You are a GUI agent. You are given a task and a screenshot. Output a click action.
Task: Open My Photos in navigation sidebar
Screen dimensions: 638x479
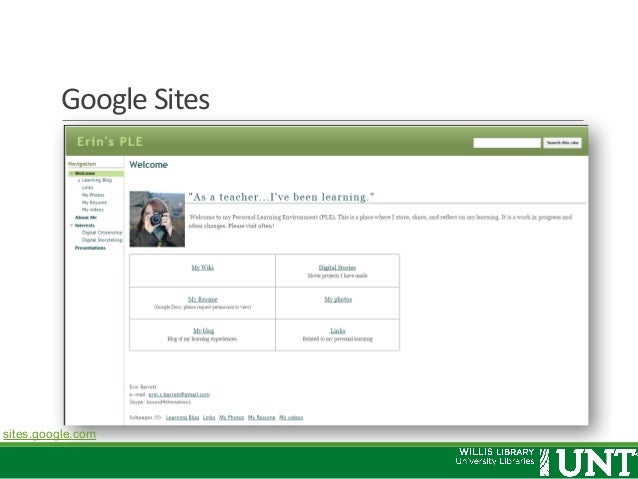pos(93,195)
